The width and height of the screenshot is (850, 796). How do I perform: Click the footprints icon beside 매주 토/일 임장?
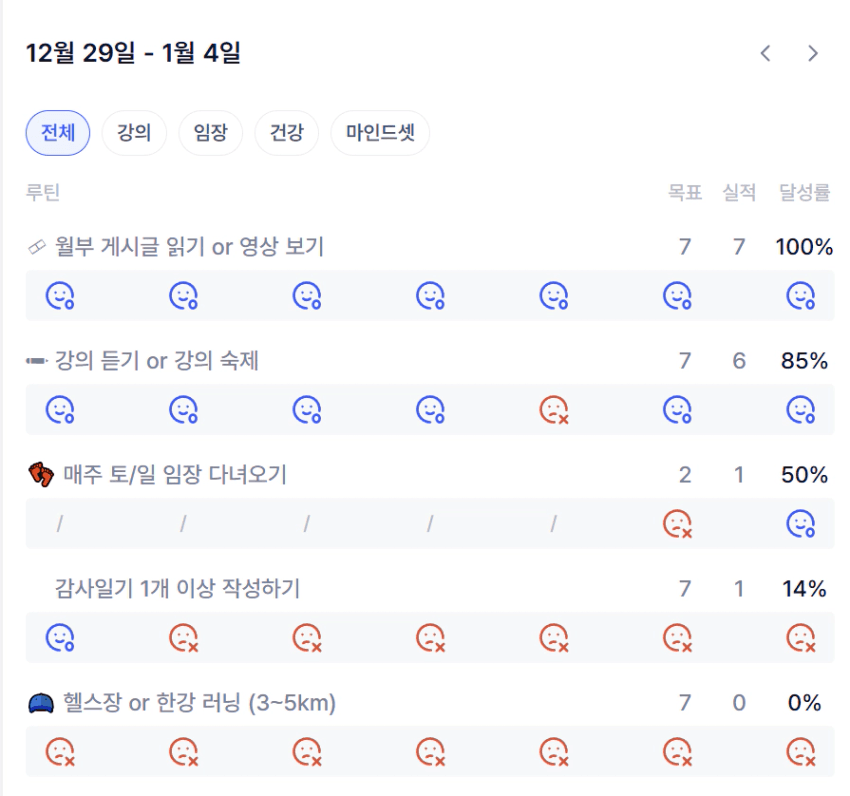pos(40,475)
